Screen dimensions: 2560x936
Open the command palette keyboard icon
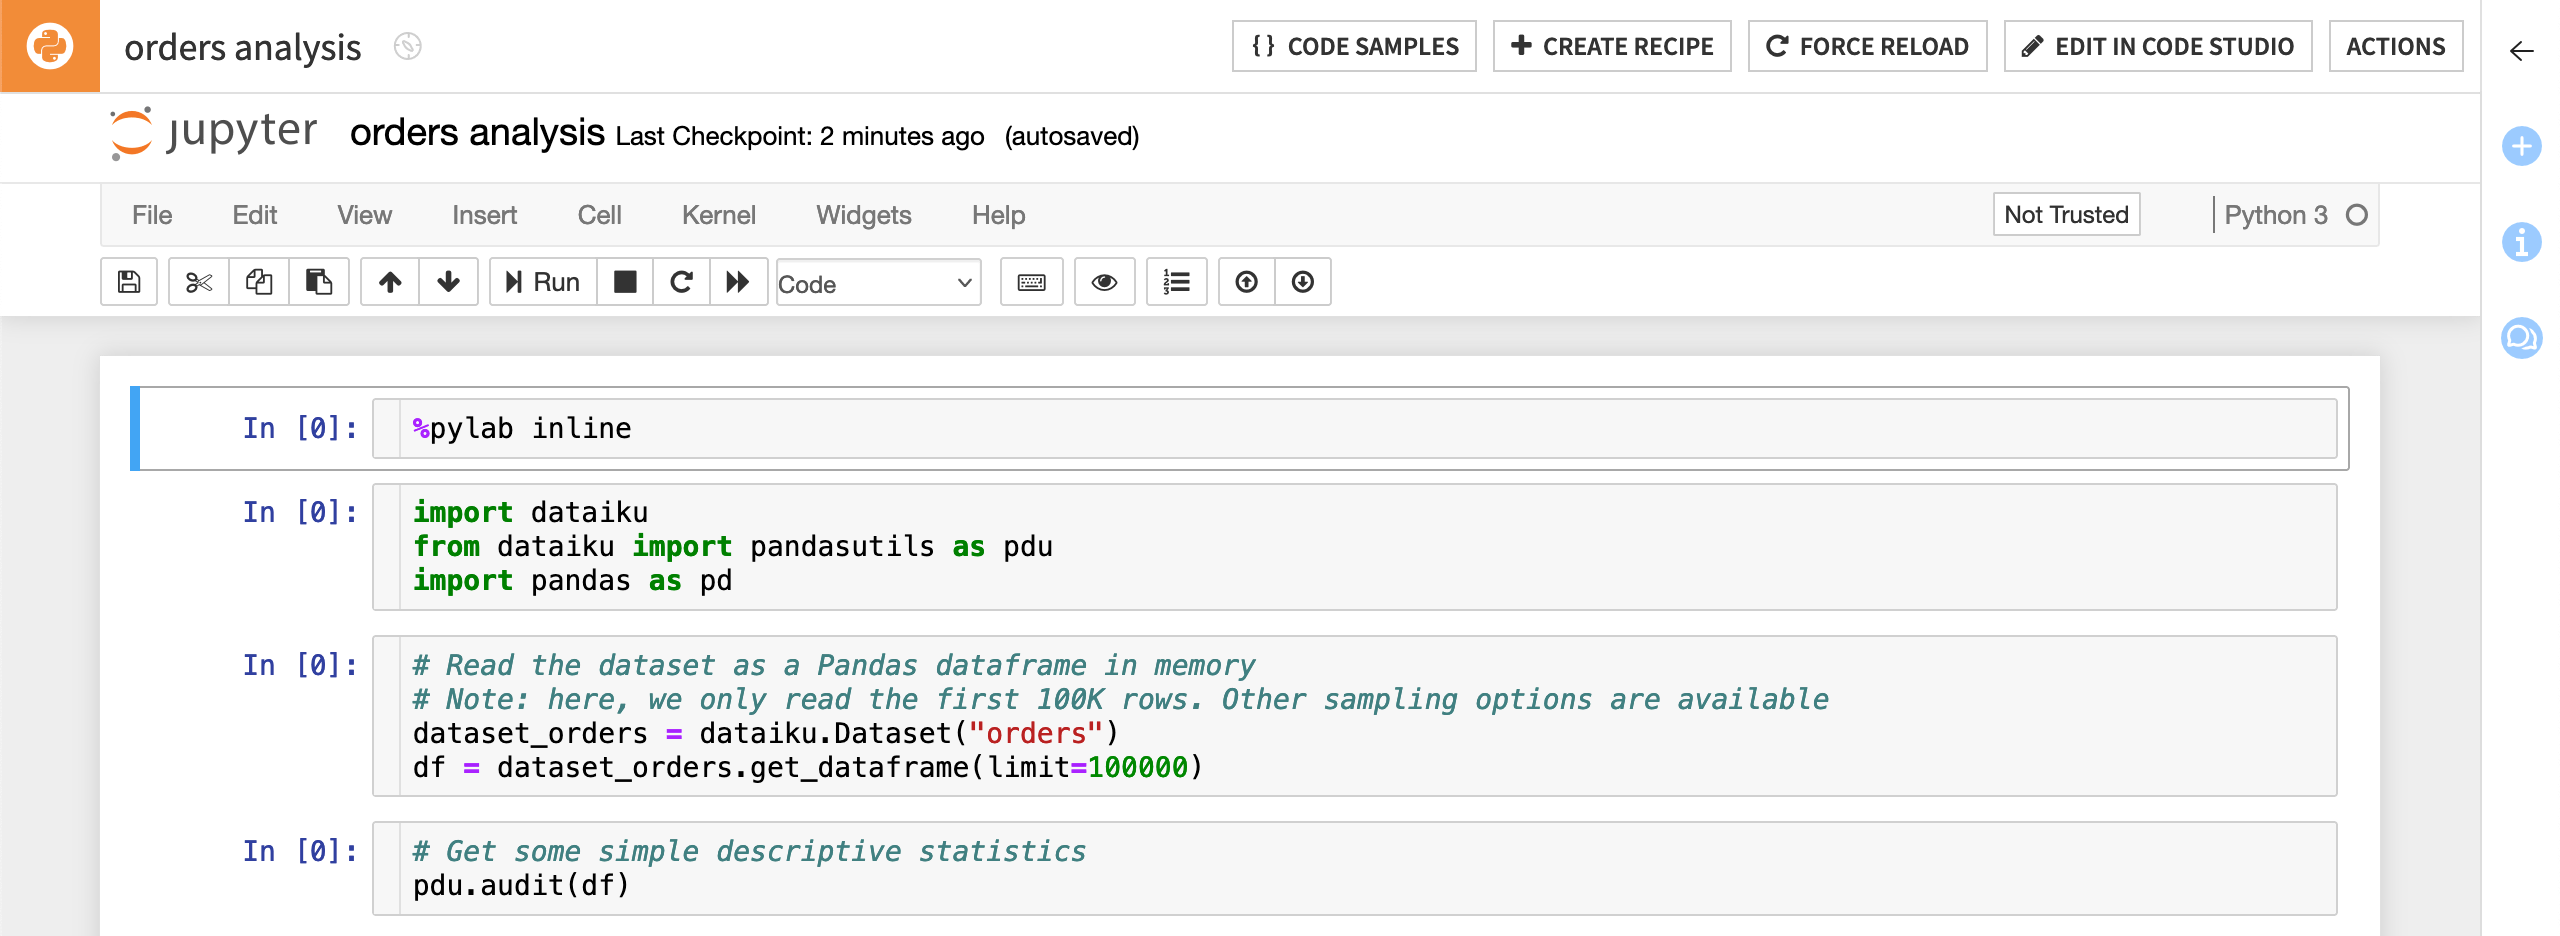pyautogui.click(x=1031, y=282)
